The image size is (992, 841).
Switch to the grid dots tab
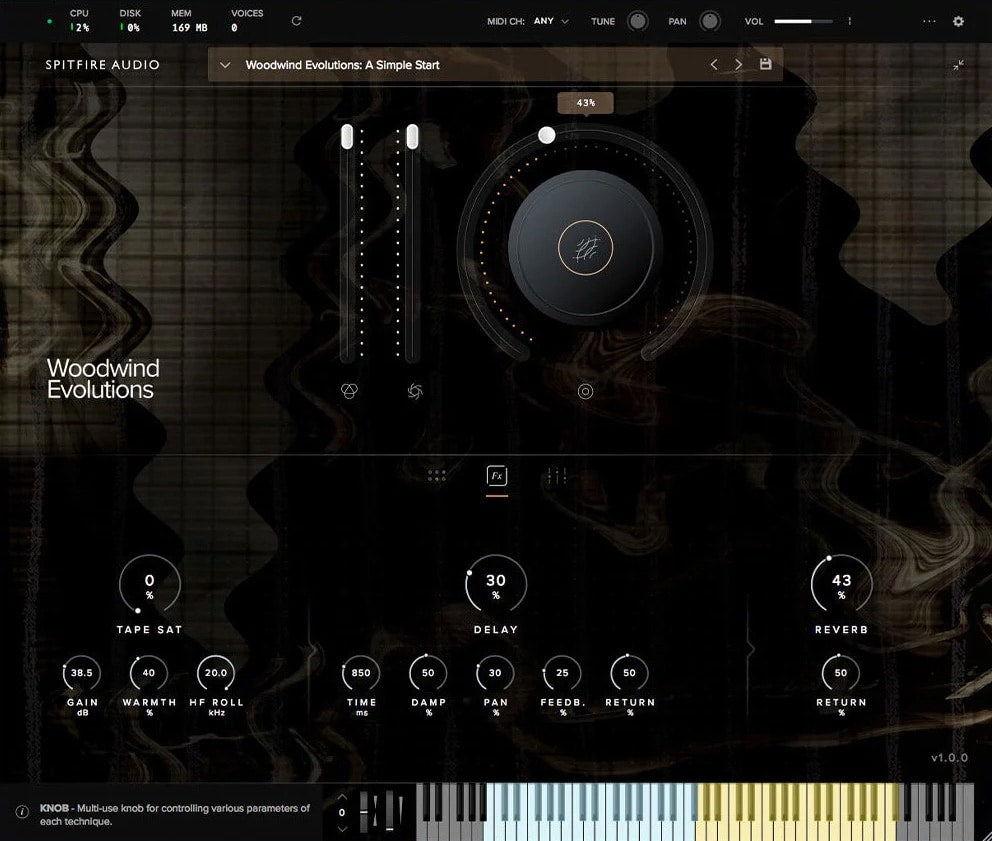pos(437,476)
